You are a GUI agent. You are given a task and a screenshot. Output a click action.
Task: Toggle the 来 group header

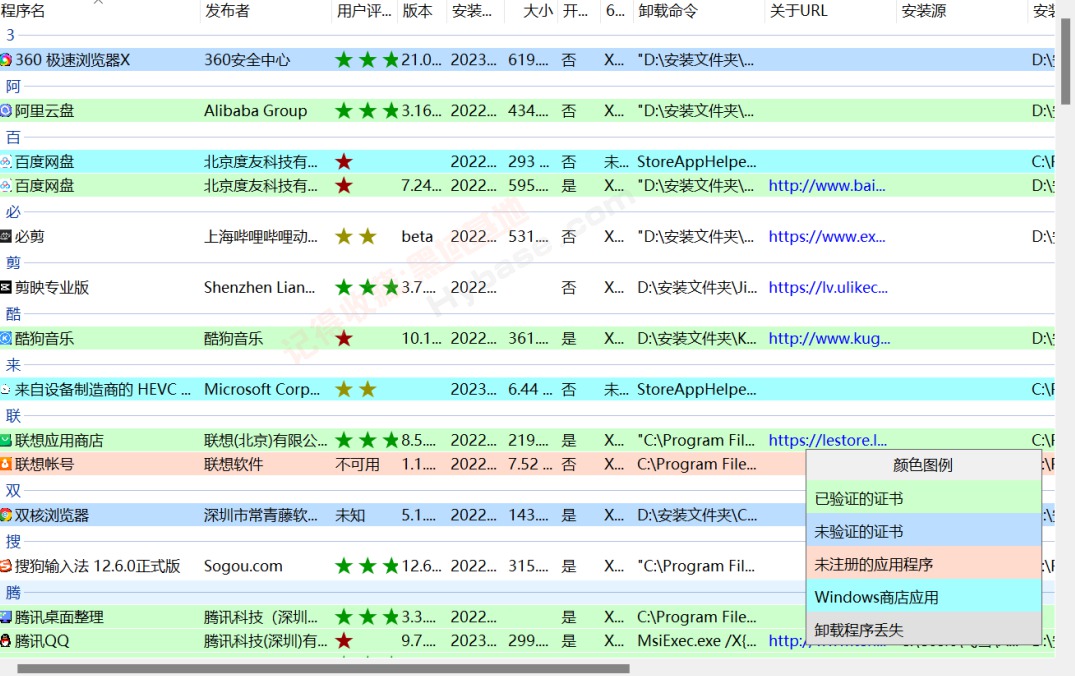click(13, 365)
